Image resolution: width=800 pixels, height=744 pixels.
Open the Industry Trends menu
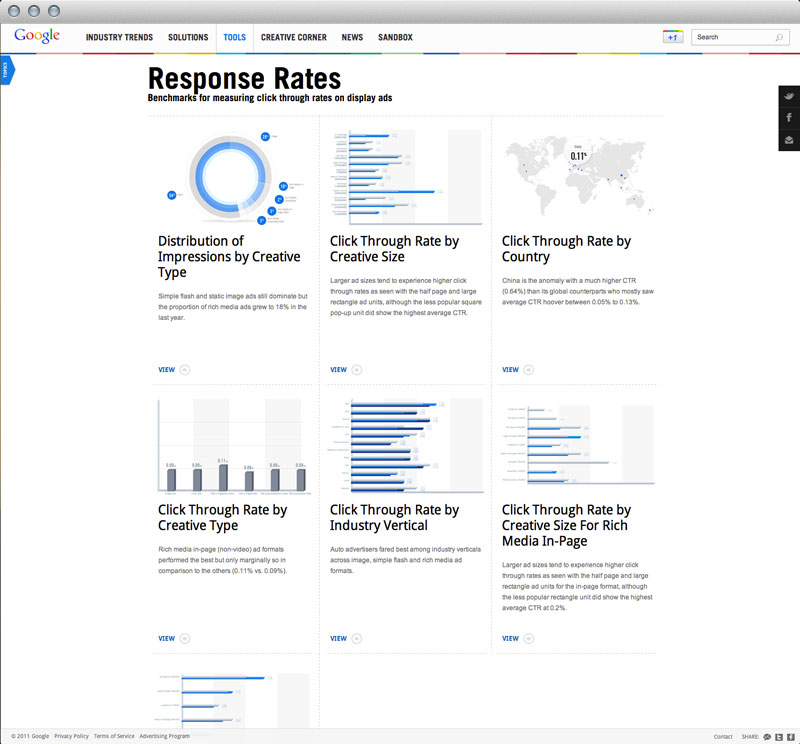pos(119,37)
